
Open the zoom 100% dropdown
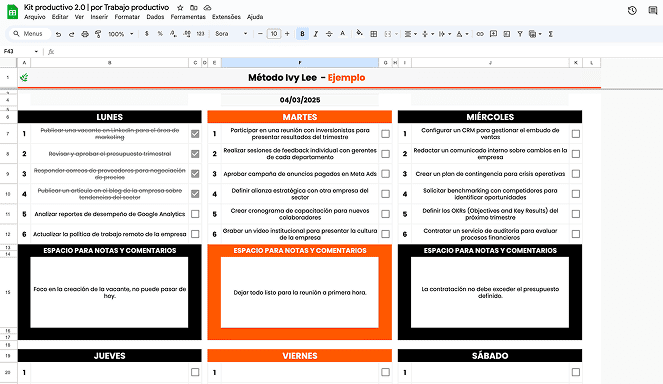[x=121, y=34]
